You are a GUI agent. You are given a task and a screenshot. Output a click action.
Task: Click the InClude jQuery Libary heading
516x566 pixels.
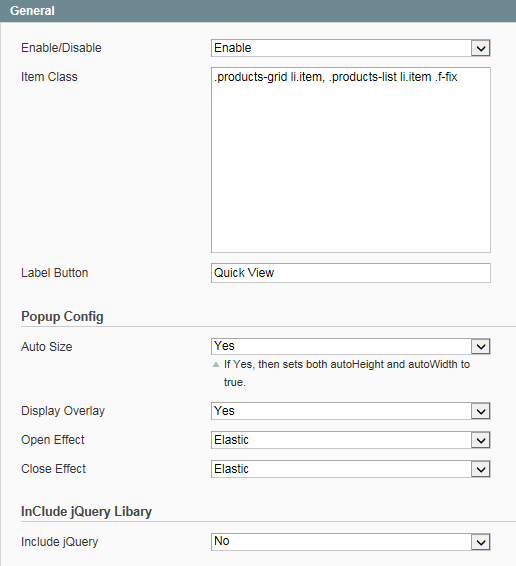(x=86, y=512)
